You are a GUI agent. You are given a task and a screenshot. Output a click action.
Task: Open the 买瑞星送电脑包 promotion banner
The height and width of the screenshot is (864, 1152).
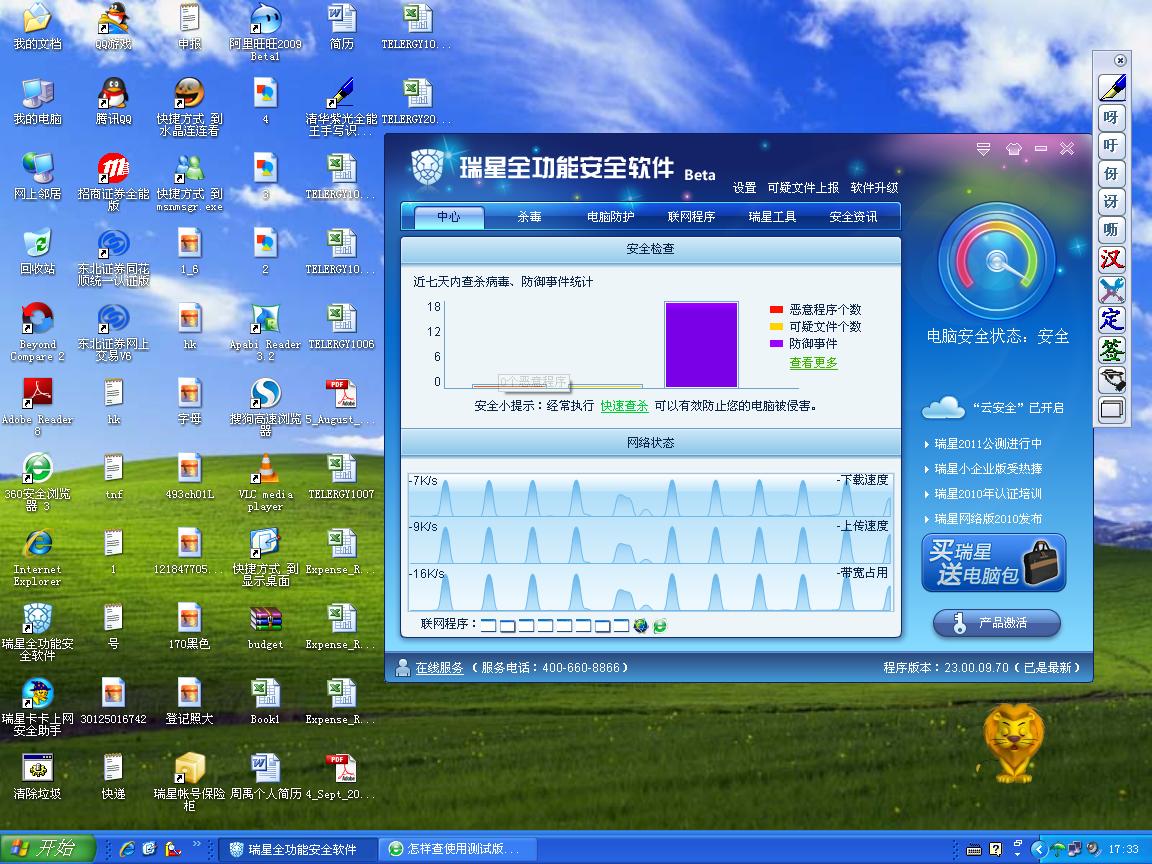tap(993, 563)
